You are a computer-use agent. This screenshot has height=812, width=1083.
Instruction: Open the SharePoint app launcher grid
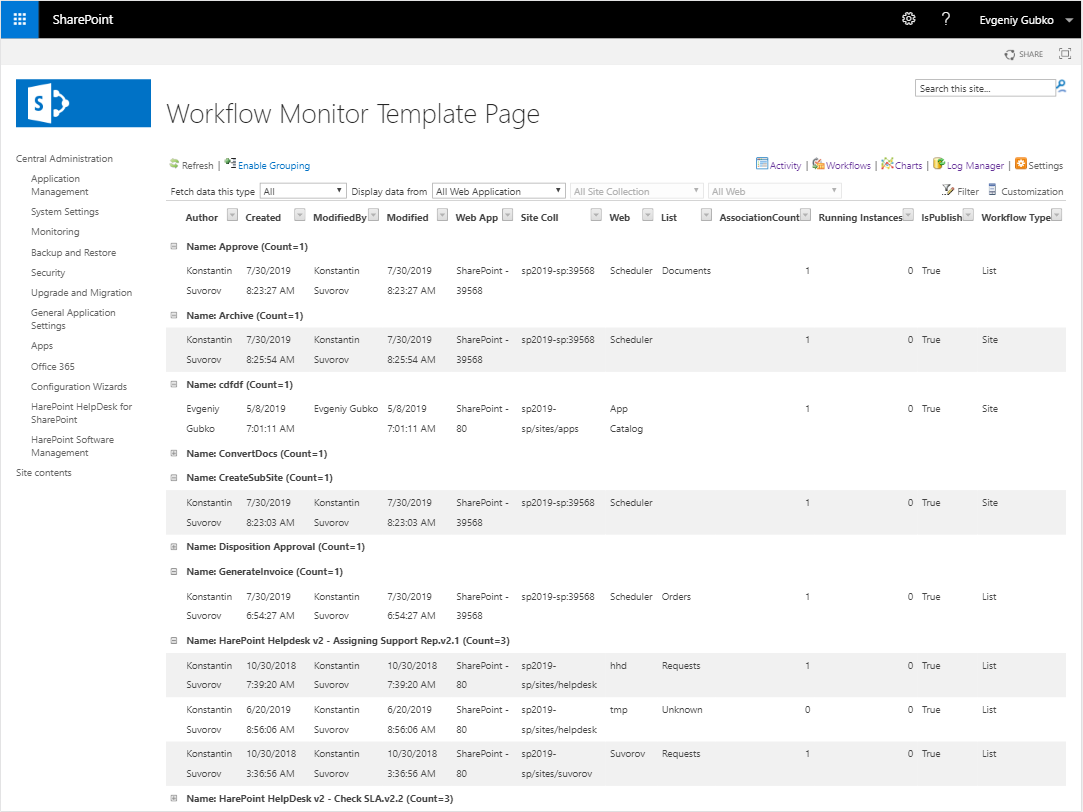click(x=19, y=19)
